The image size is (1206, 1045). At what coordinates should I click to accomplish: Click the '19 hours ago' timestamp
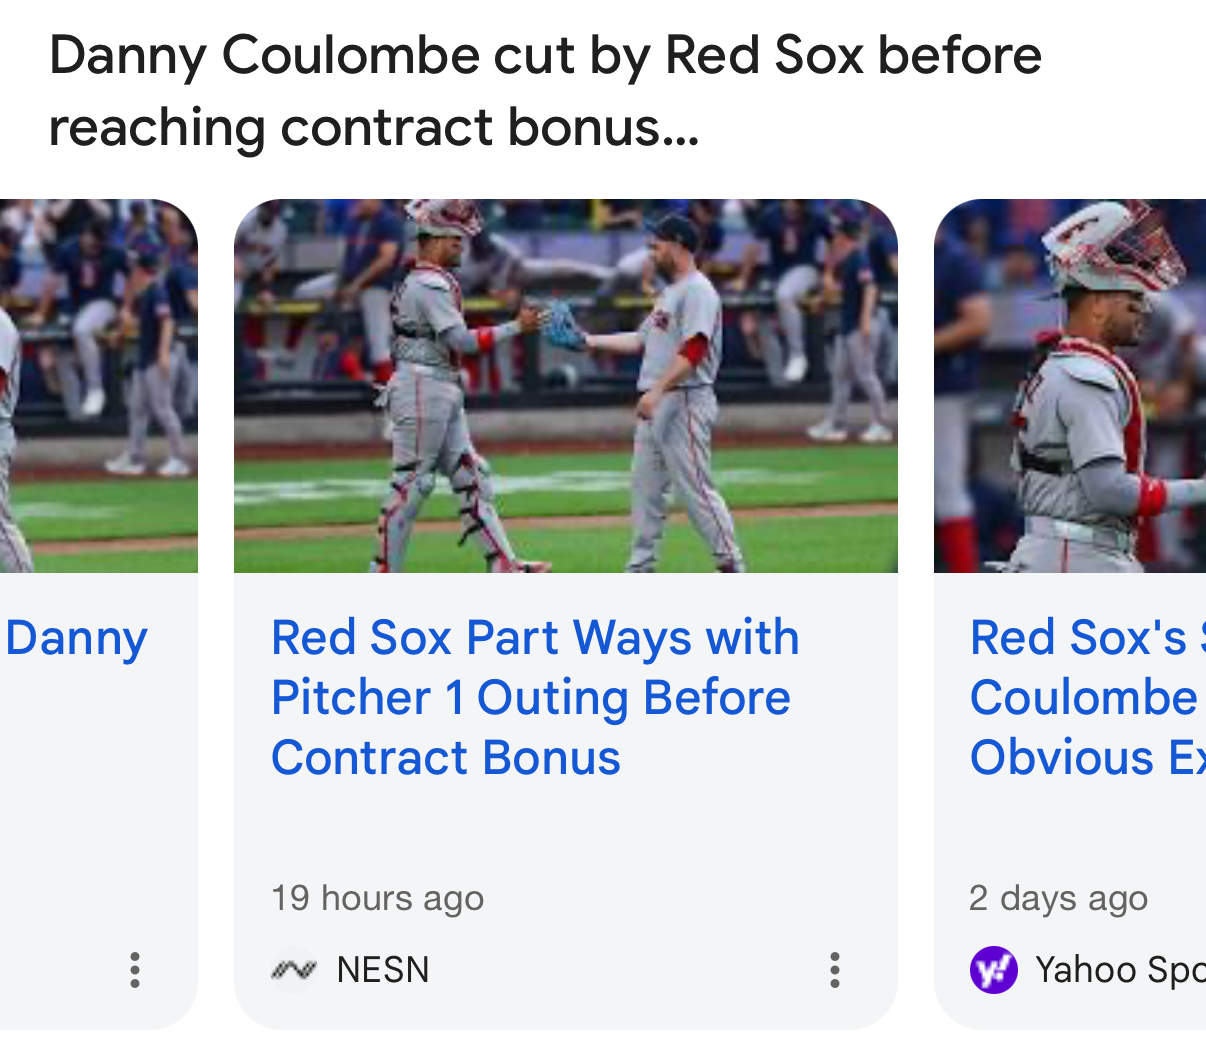tap(377, 898)
